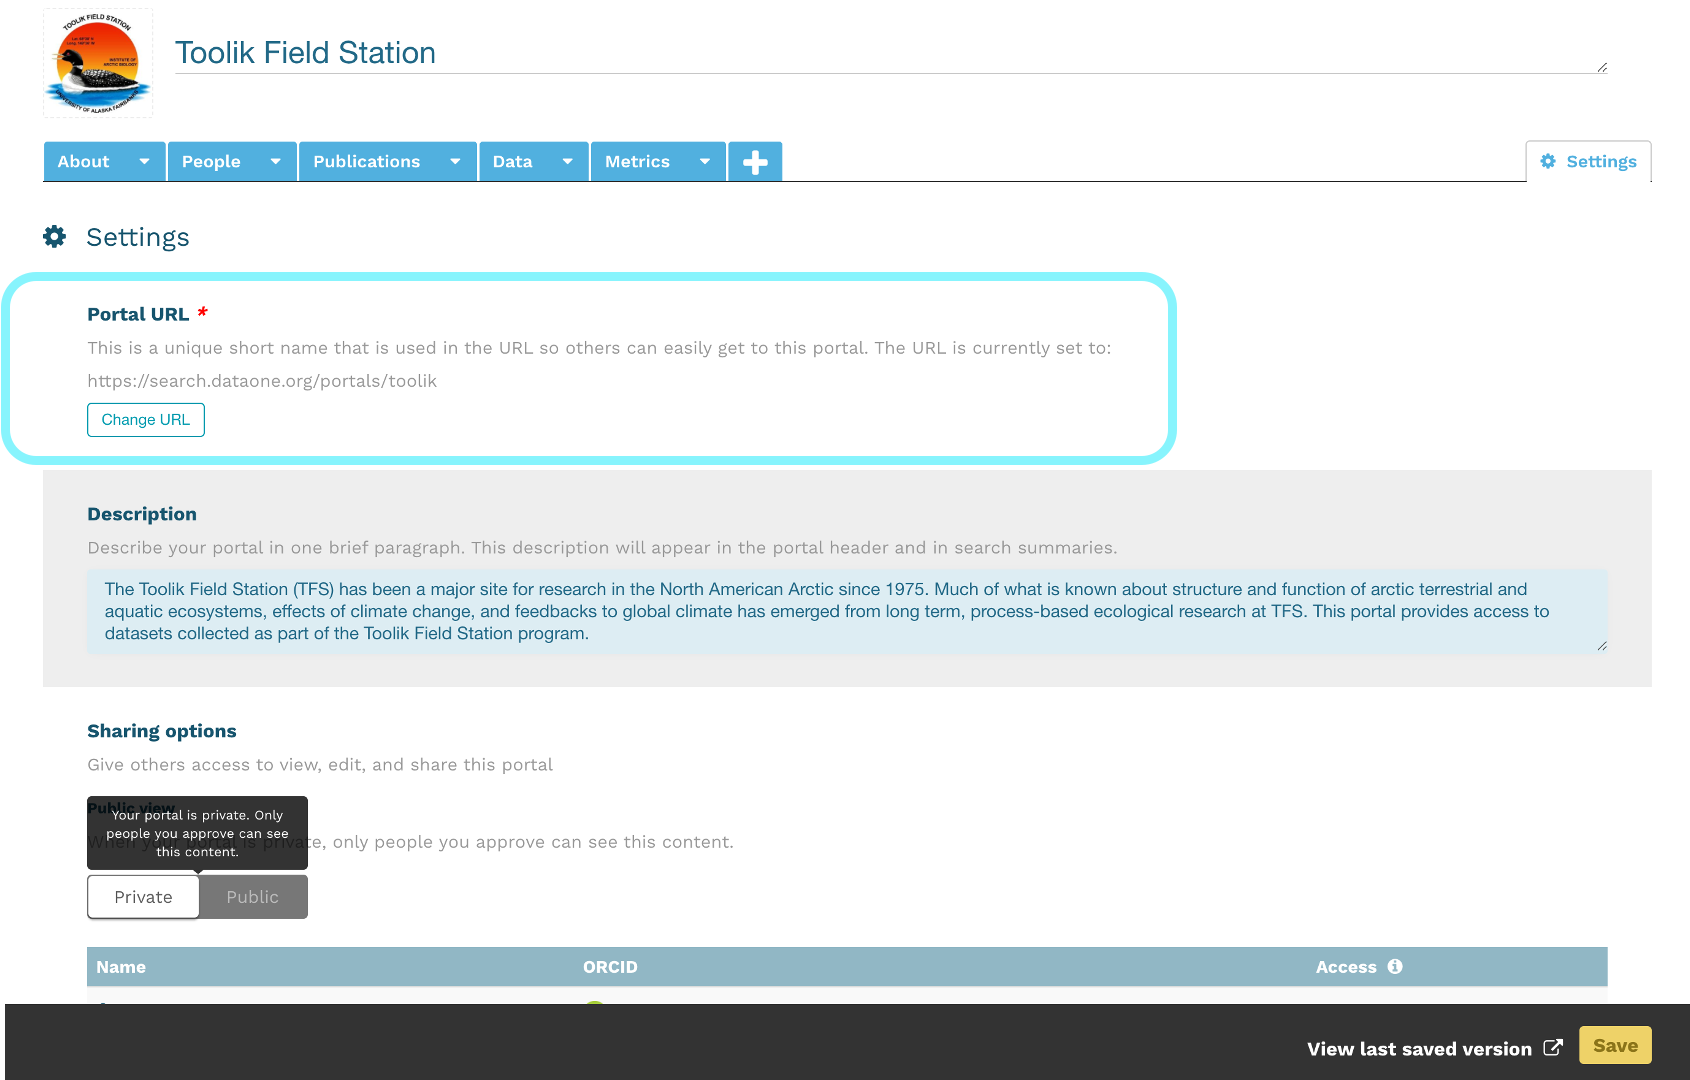This screenshot has width=1690, height=1080.
Task: Click the Access info icon in table header
Action: pyautogui.click(x=1395, y=966)
